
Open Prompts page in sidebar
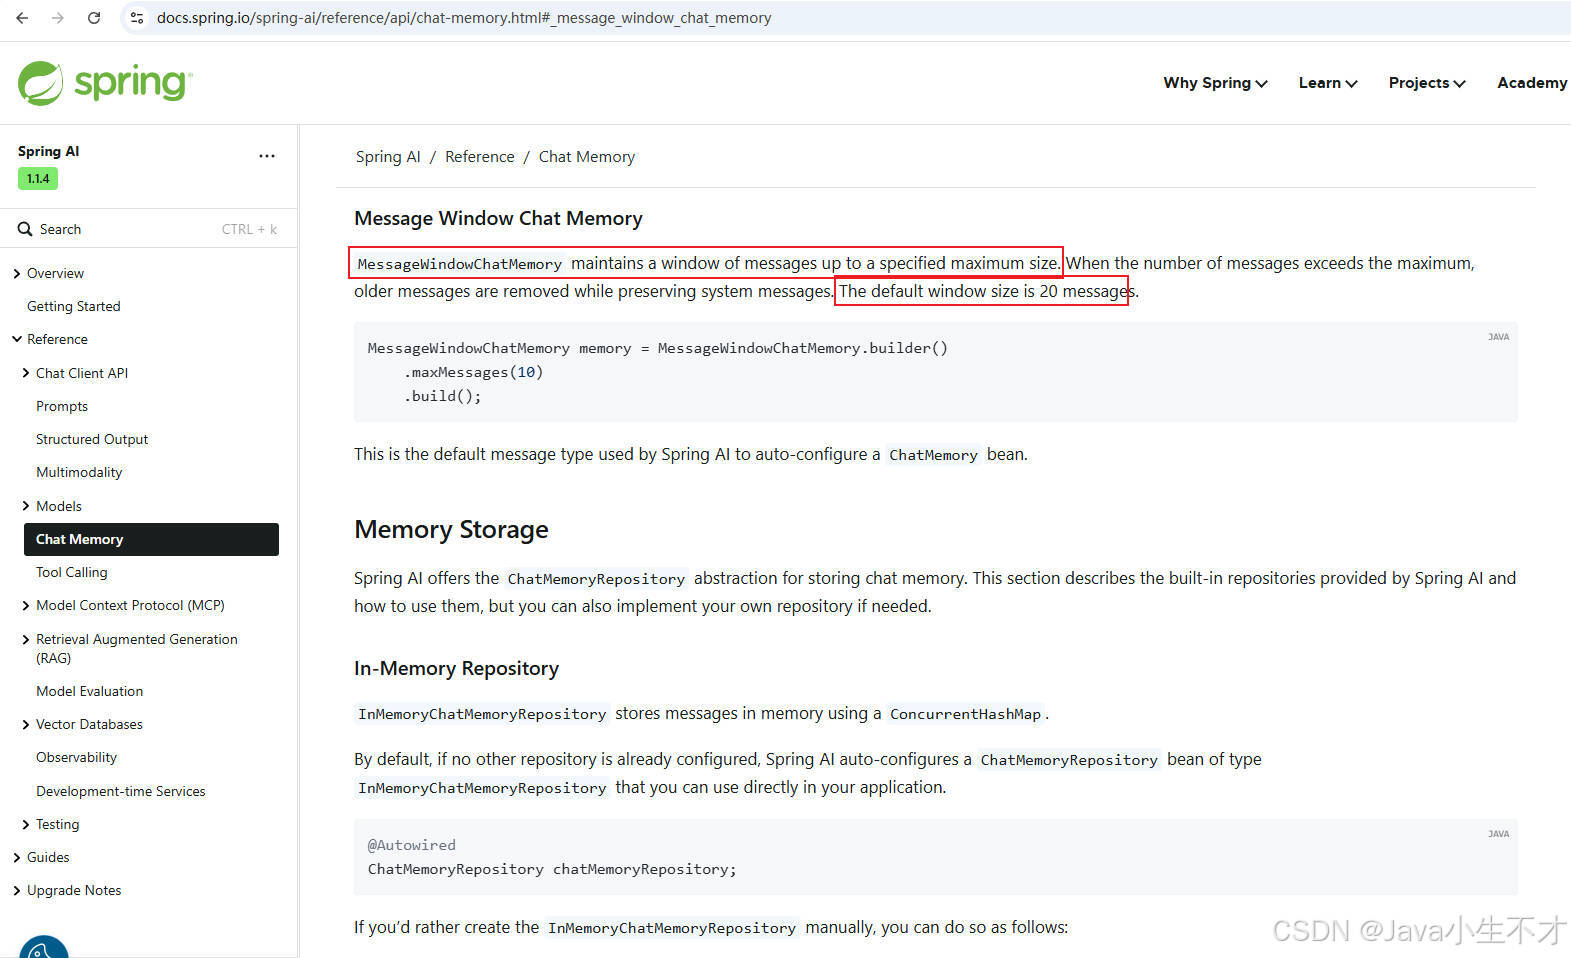pos(62,406)
